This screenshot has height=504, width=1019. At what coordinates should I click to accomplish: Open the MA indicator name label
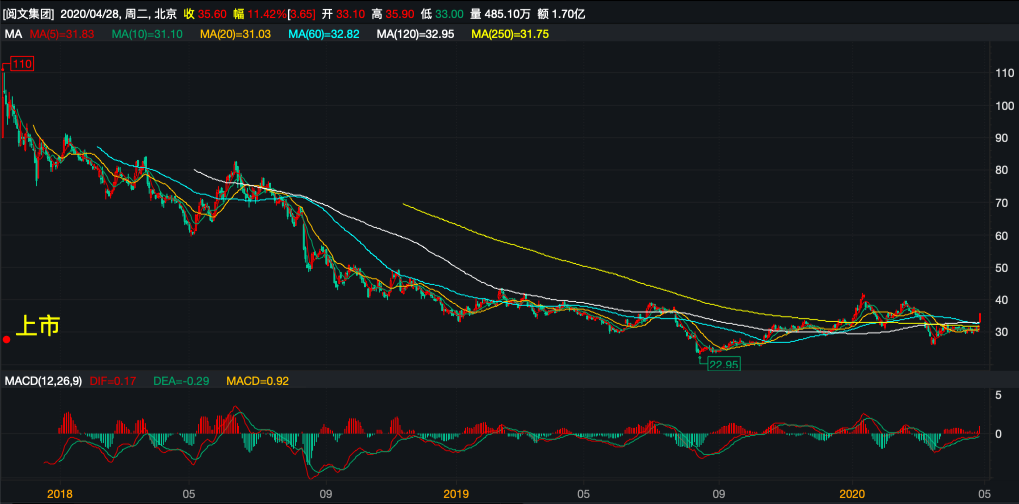pos(13,34)
